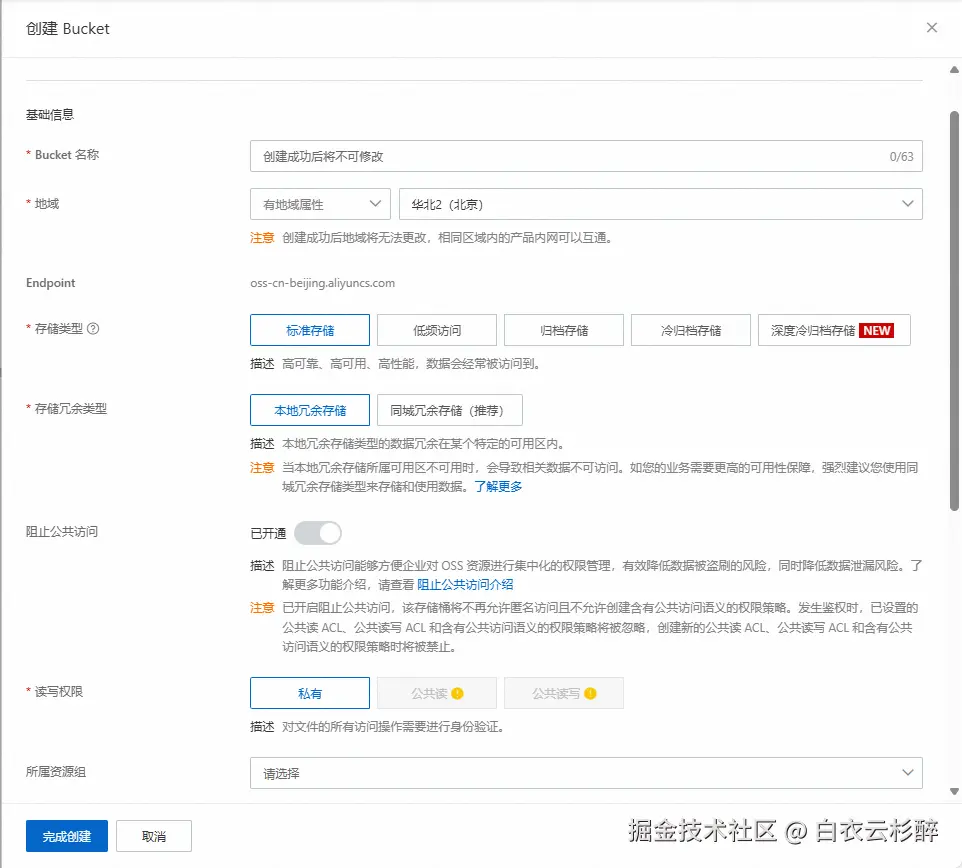This screenshot has width=962, height=868.
Task: Click the scrollbar down arrow
Action: 954,791
